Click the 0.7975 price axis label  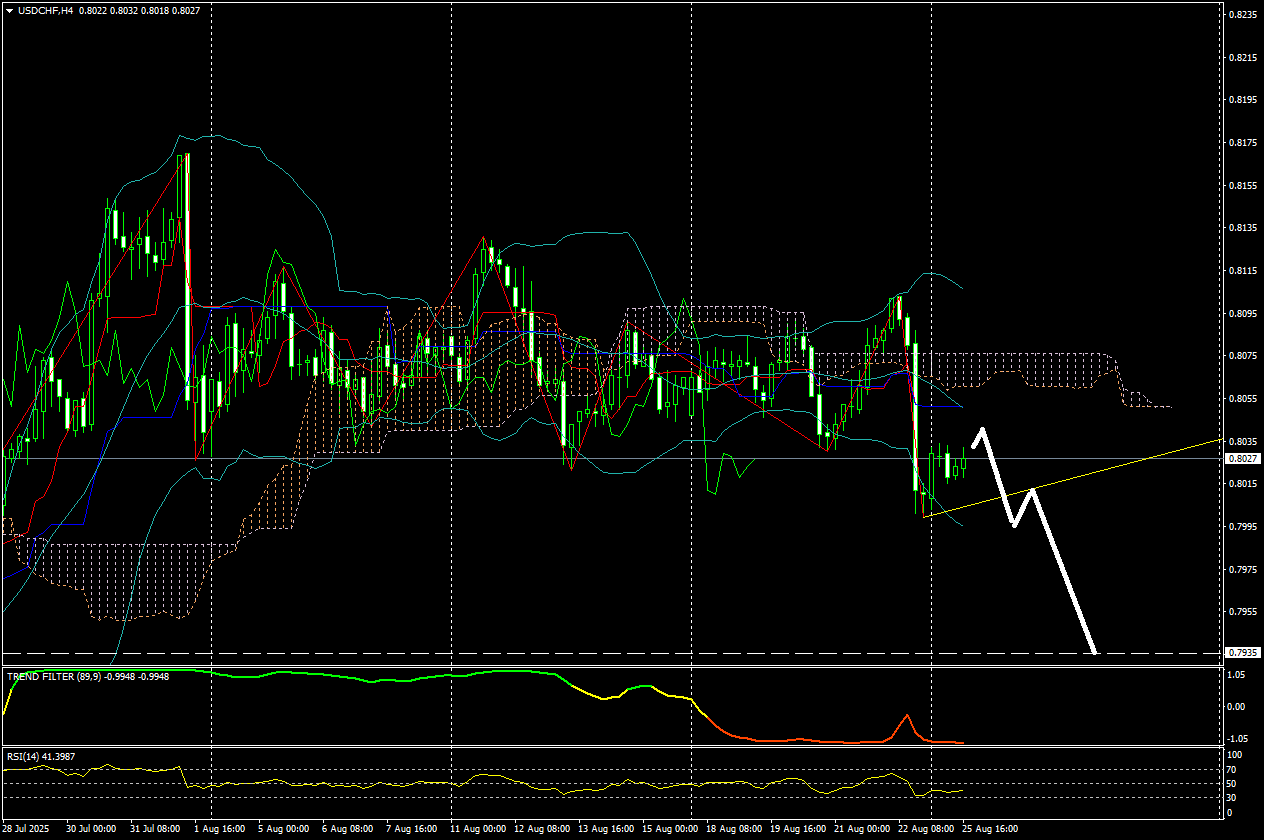[x=1243, y=570]
